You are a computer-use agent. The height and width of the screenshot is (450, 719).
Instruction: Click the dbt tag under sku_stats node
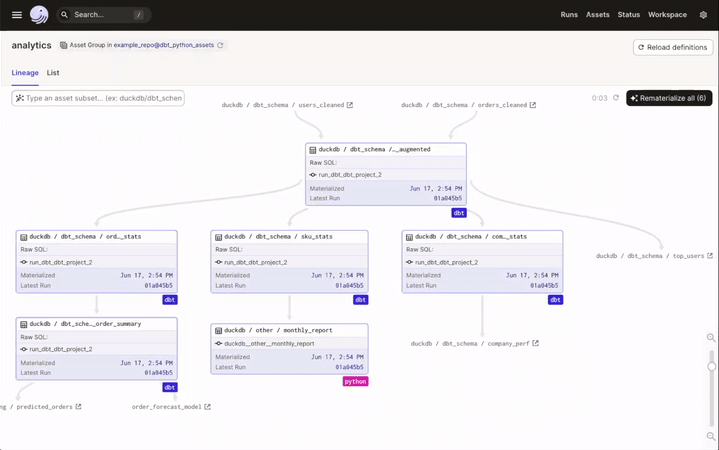pyautogui.click(x=360, y=300)
